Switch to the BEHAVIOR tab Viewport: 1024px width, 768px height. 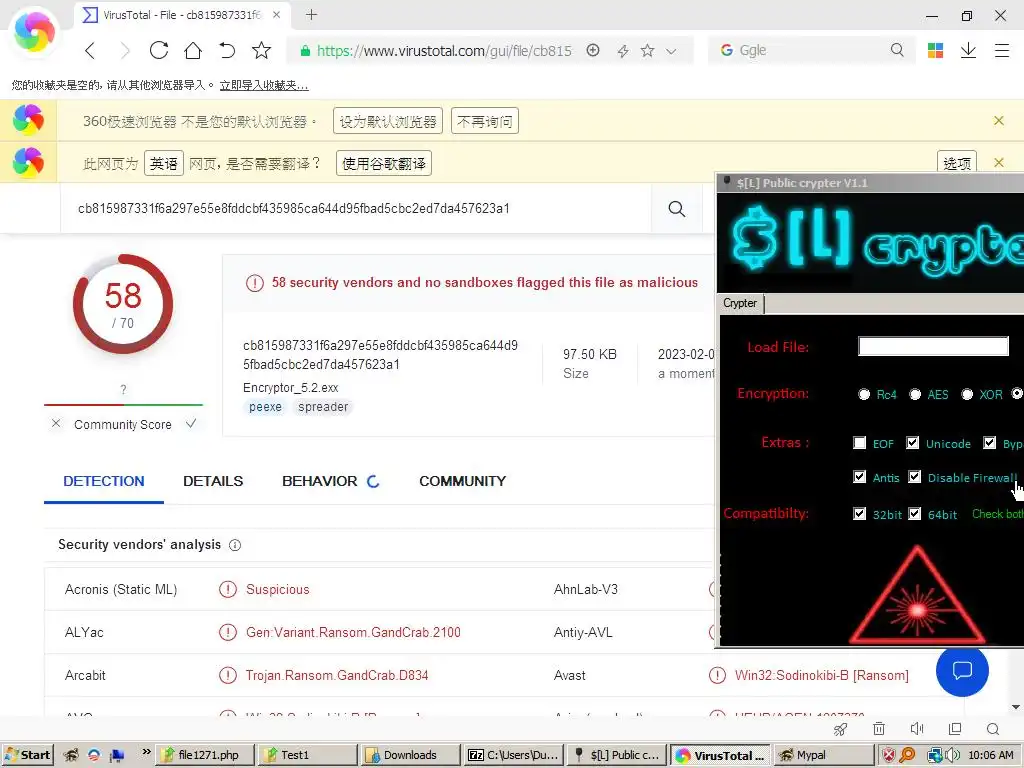tap(330, 481)
